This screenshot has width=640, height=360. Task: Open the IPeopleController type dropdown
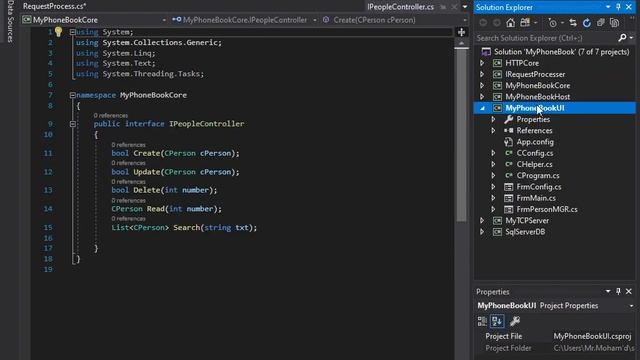tap(315, 20)
